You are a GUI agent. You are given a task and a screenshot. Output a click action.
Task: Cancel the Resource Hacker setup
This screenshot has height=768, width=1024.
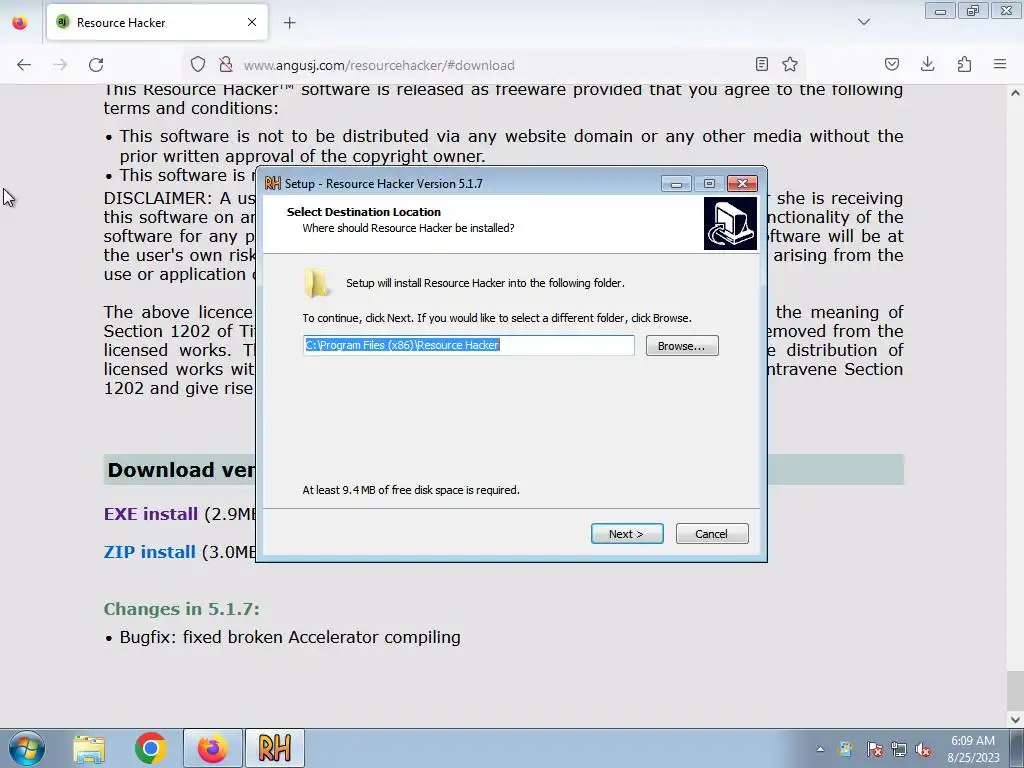click(x=712, y=534)
